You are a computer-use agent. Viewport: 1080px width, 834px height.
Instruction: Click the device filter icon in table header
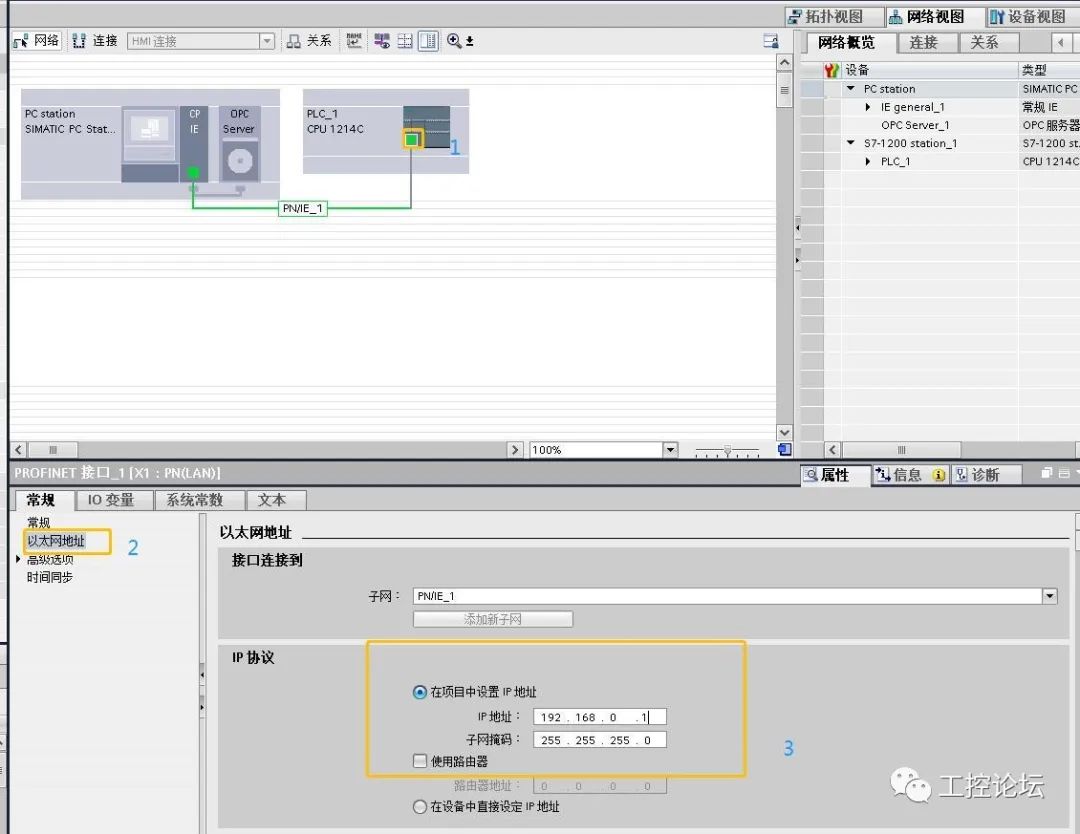click(831, 70)
